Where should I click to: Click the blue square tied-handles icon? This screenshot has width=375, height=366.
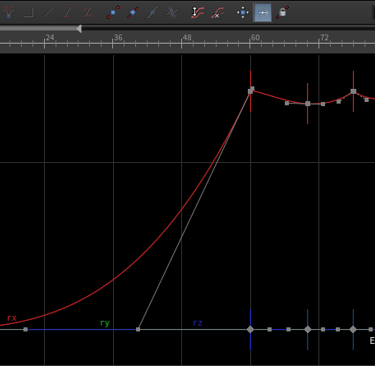113,13
